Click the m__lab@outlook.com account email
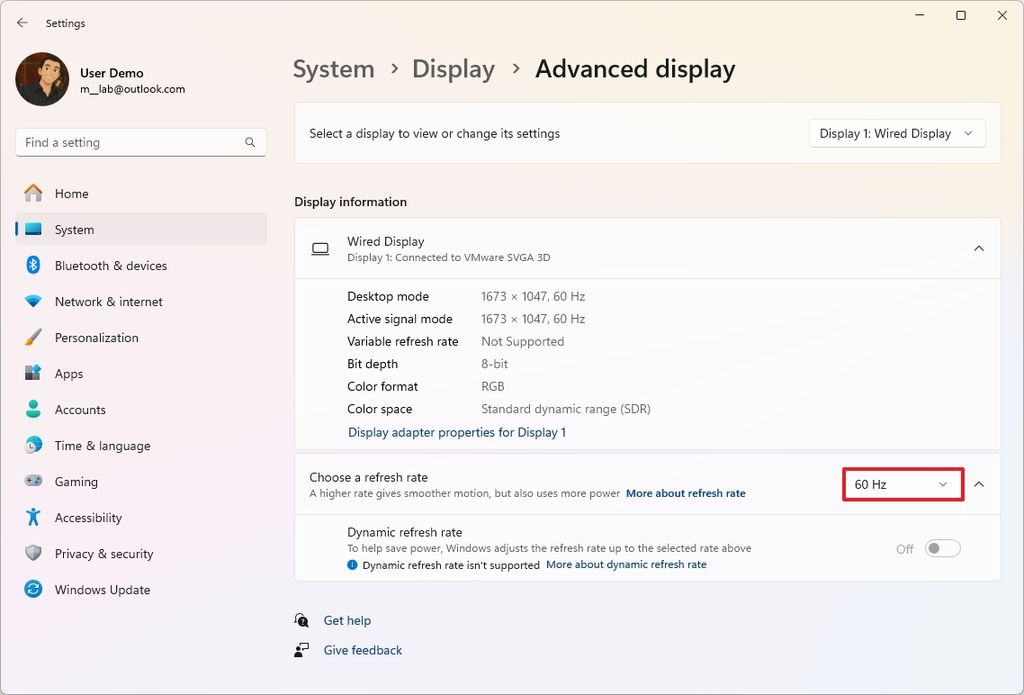 tap(133, 89)
